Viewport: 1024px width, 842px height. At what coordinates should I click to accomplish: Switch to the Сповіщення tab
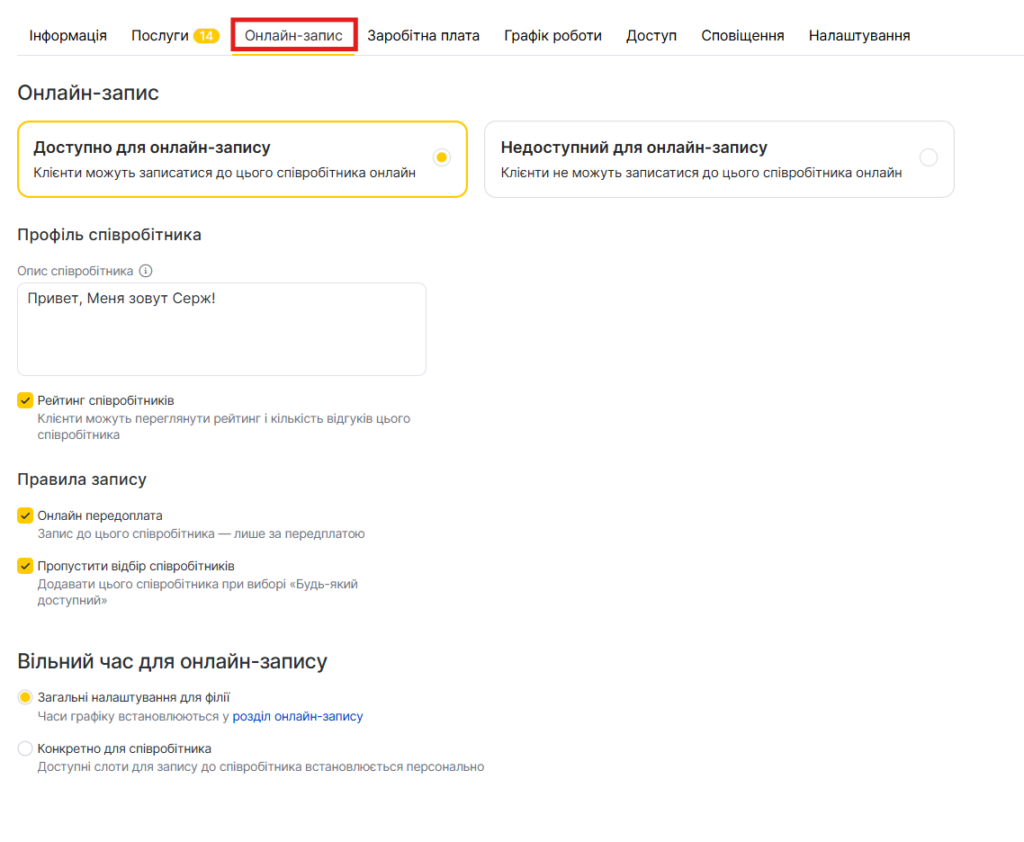coord(742,36)
